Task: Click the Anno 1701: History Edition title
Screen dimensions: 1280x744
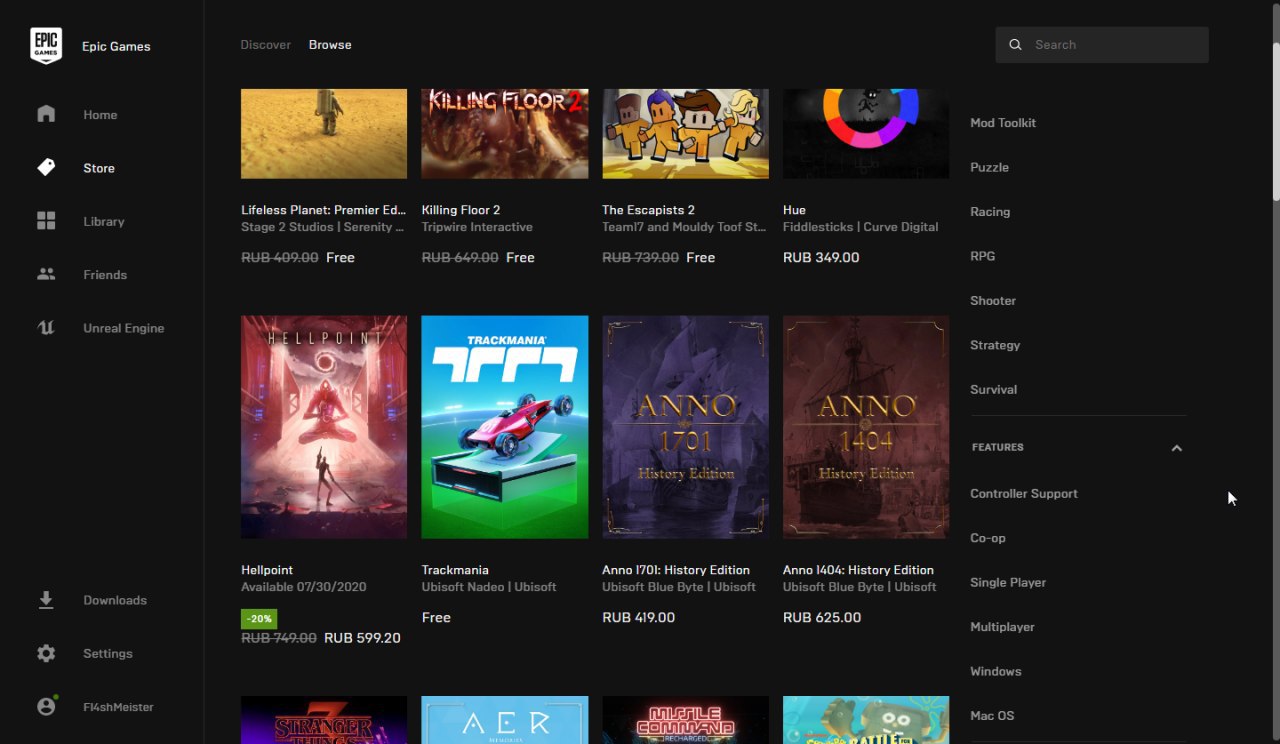Action: (676, 570)
